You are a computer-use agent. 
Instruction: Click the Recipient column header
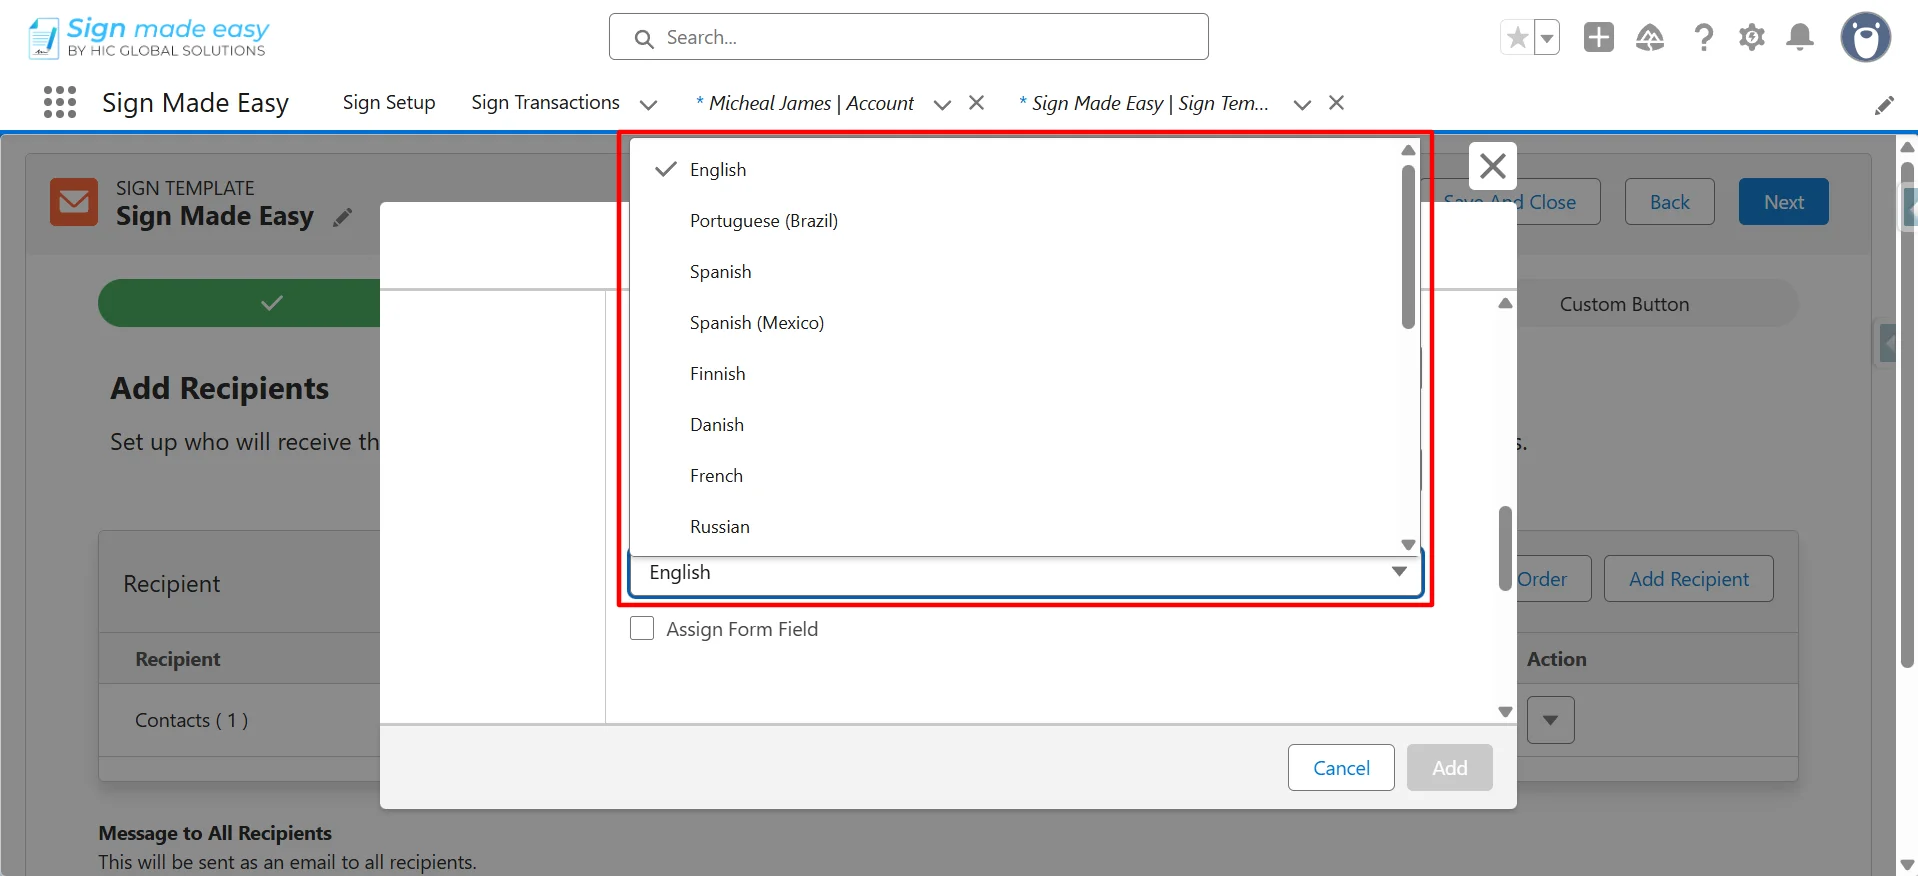178,659
